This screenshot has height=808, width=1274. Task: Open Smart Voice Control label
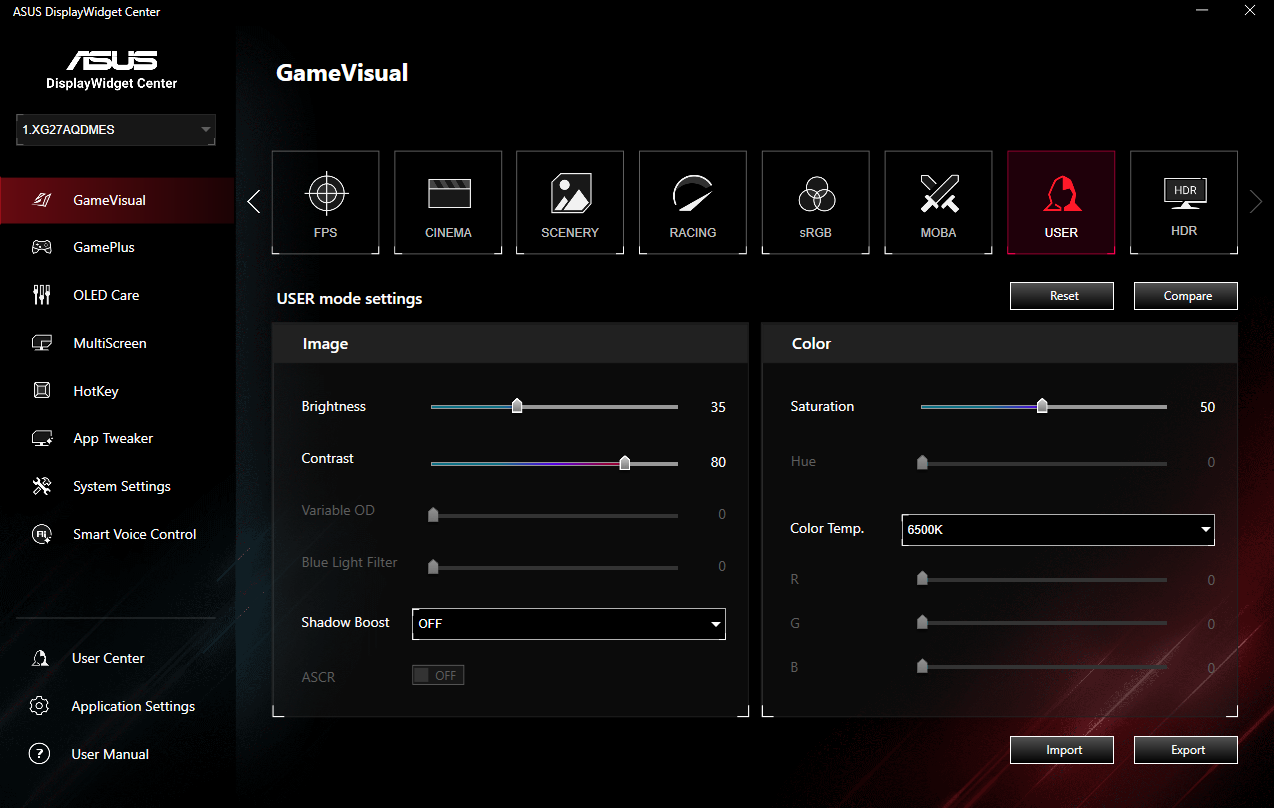tap(135, 534)
